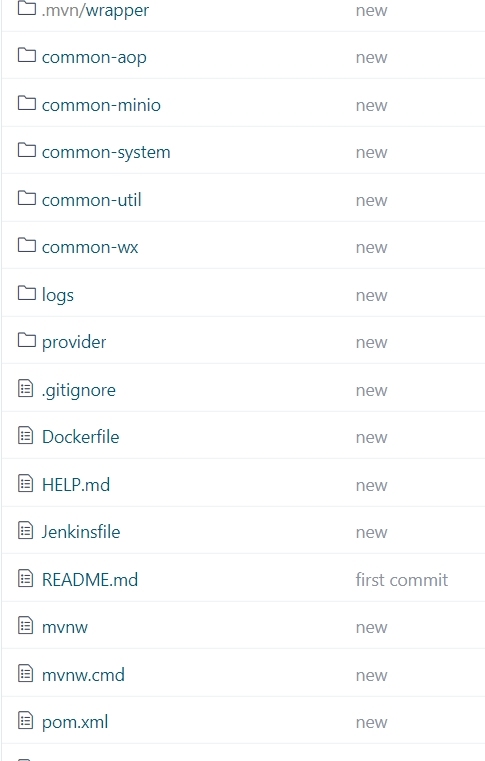This screenshot has height=761, width=485.
Task: Click the folder icon next to common-minio
Action: 27,103
